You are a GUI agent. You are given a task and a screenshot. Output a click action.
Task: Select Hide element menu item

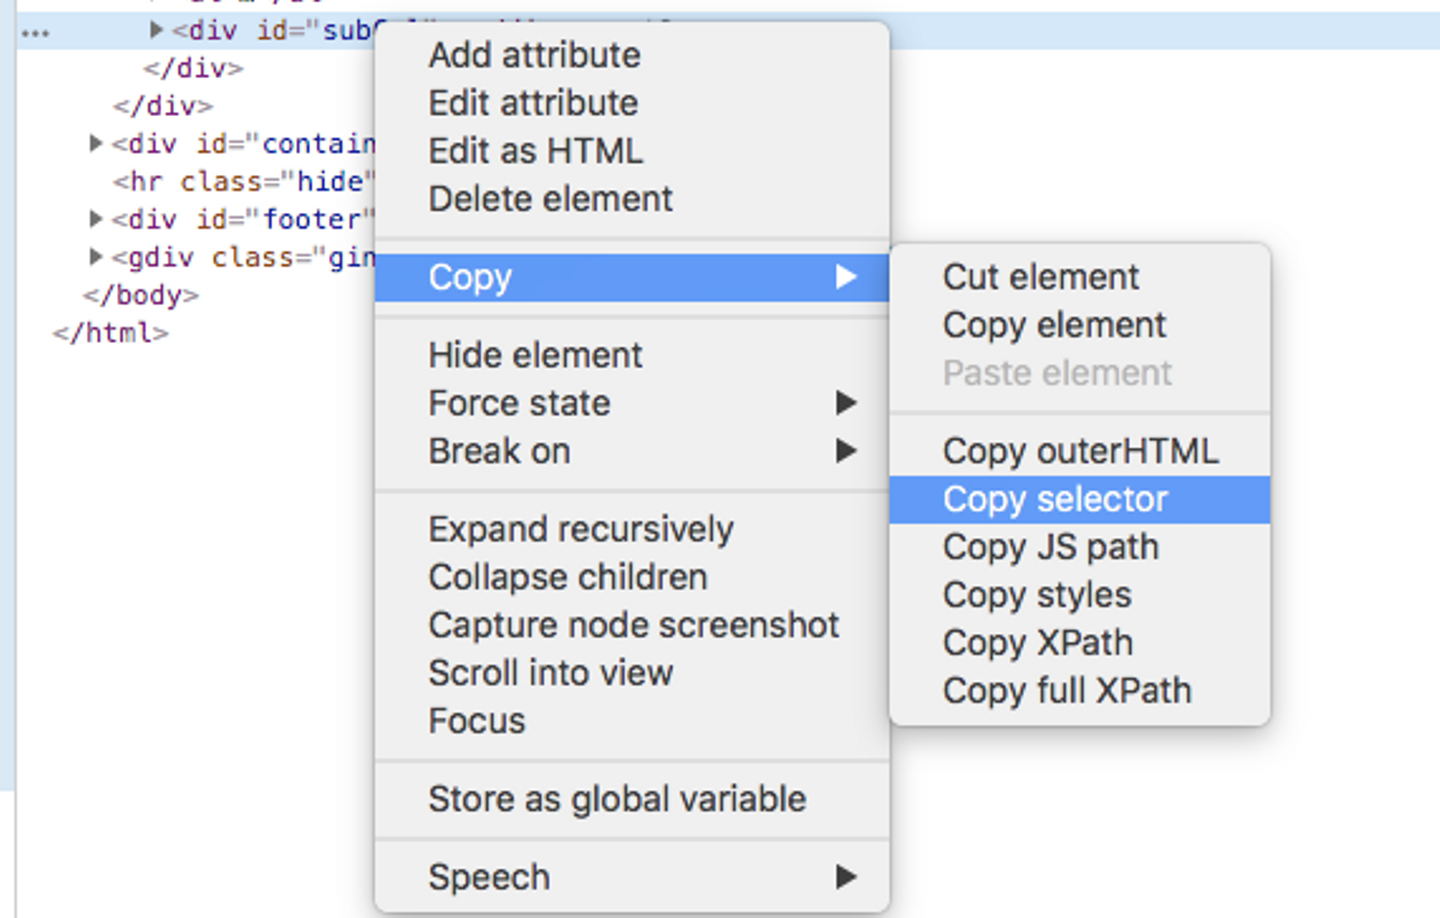click(535, 355)
